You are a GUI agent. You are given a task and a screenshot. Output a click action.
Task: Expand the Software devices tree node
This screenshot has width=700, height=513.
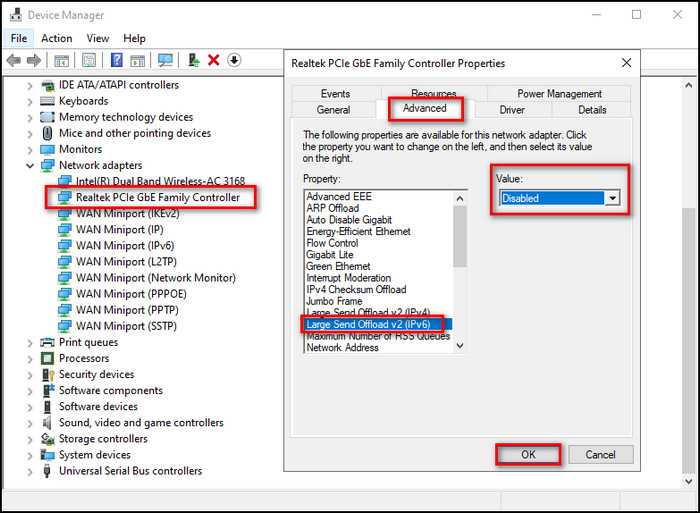coord(30,407)
